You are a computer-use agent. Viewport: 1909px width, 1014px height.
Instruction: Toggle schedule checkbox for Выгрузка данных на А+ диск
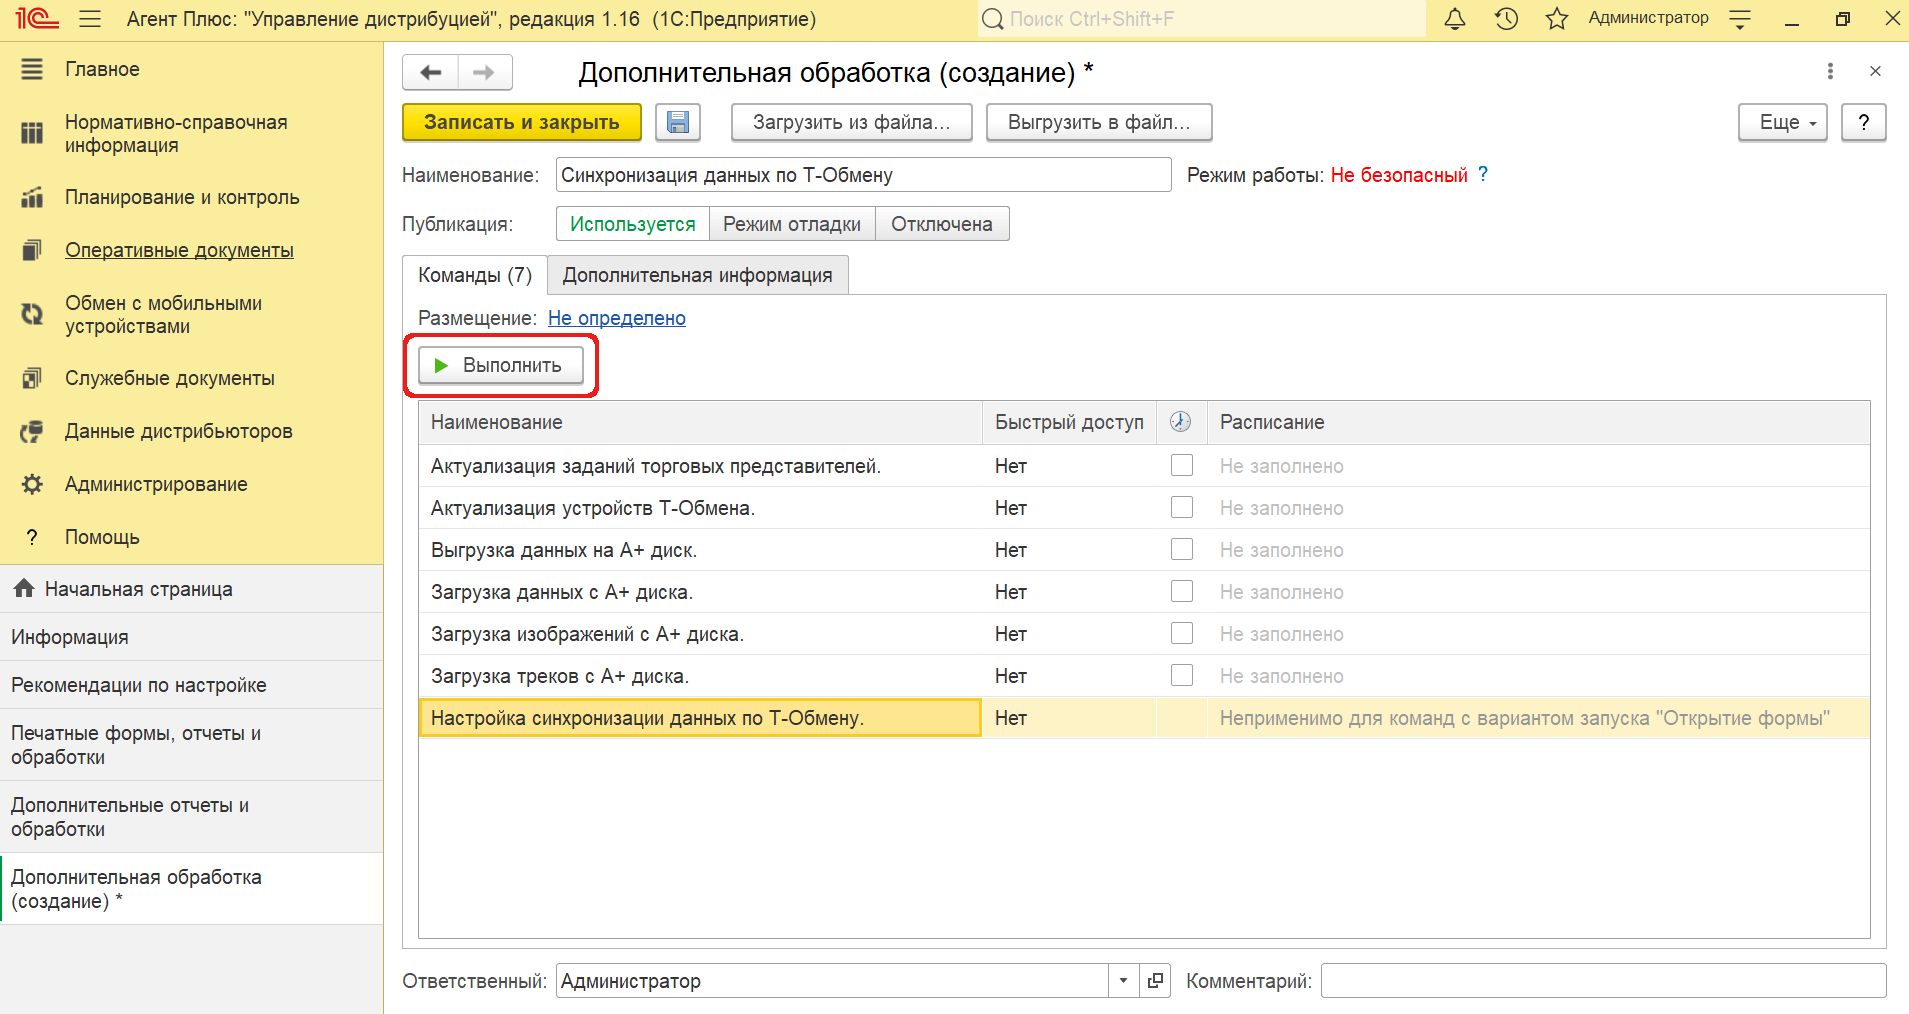tap(1182, 549)
